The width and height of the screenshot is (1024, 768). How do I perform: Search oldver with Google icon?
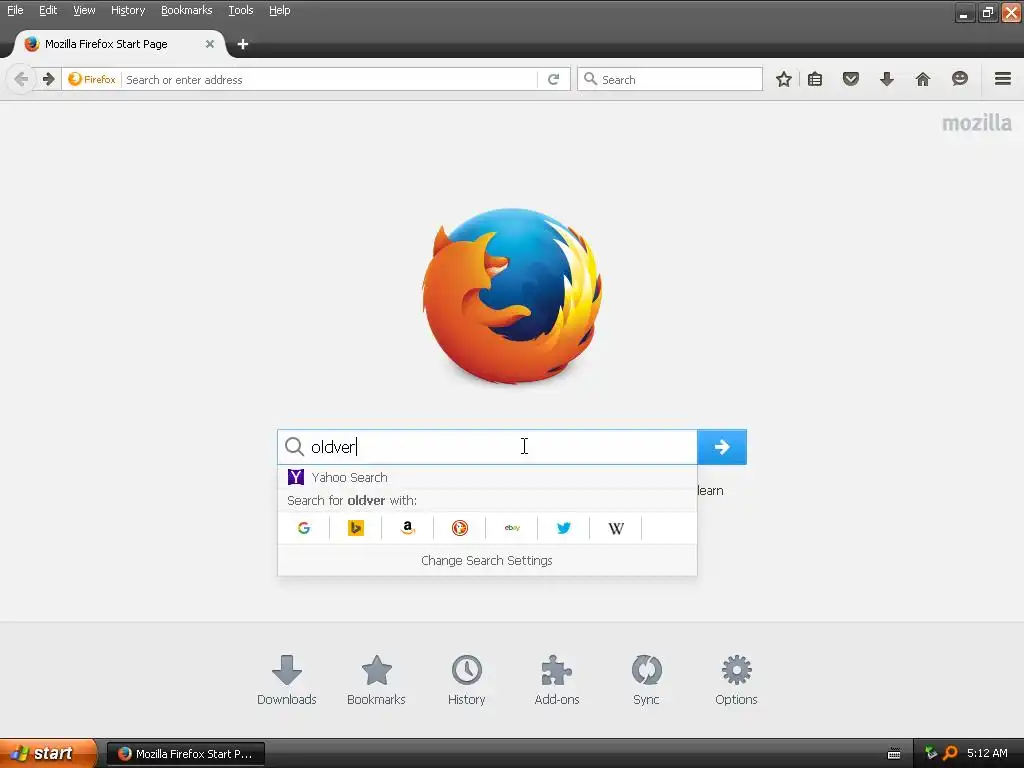[x=304, y=528]
